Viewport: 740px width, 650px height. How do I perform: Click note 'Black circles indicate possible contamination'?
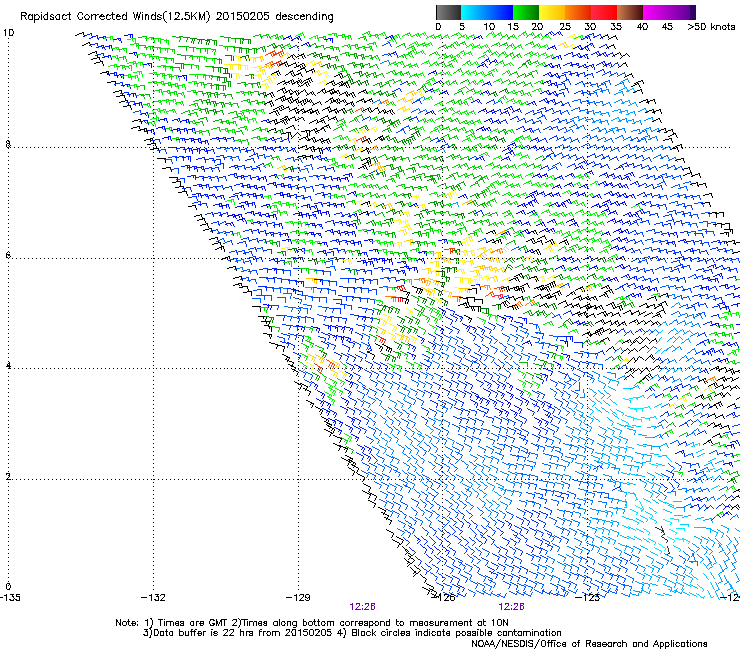[456, 633]
